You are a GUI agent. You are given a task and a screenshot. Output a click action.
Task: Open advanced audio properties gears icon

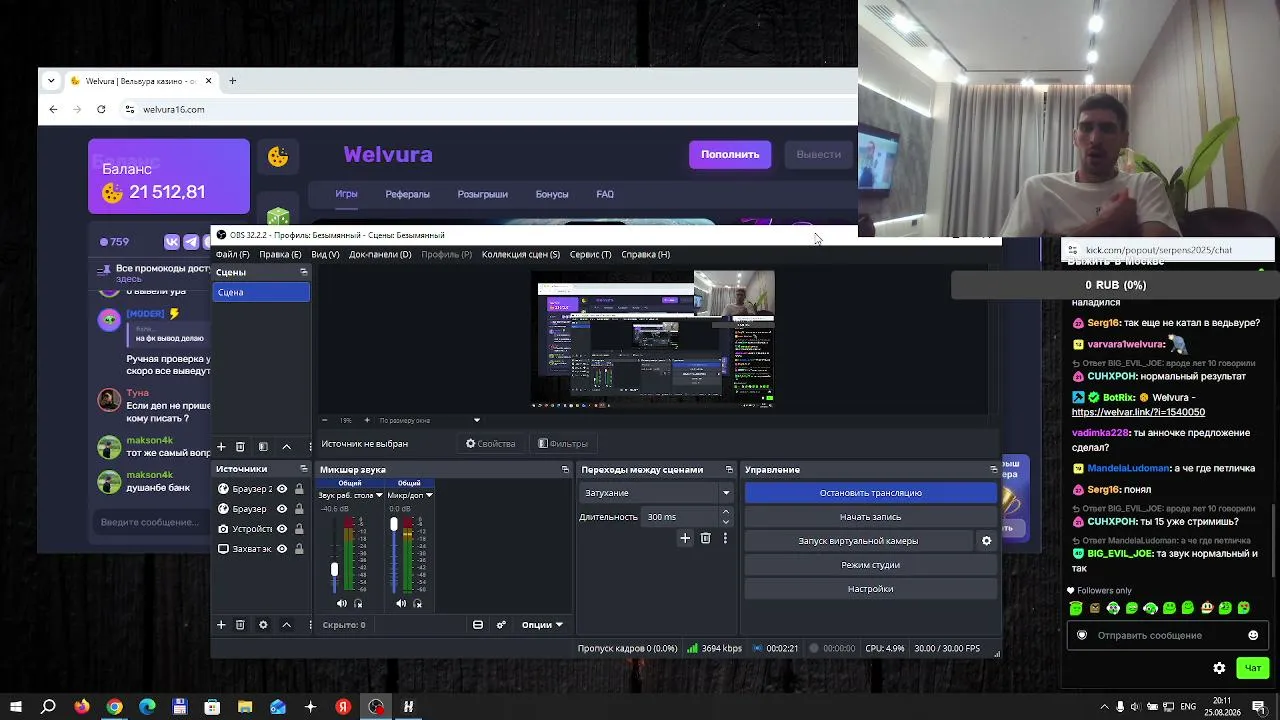pyautogui.click(x=501, y=625)
